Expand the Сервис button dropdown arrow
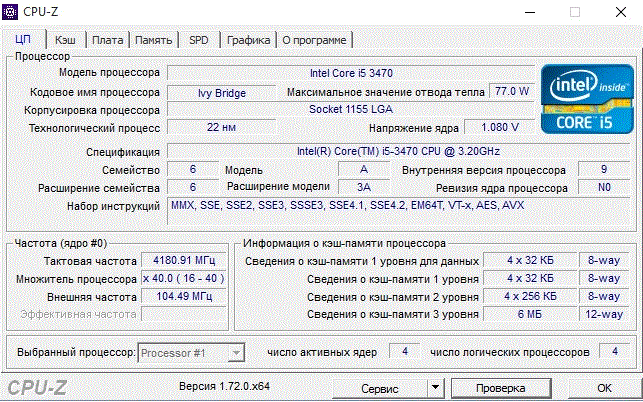The image size is (643, 402). pyautogui.click(x=436, y=388)
